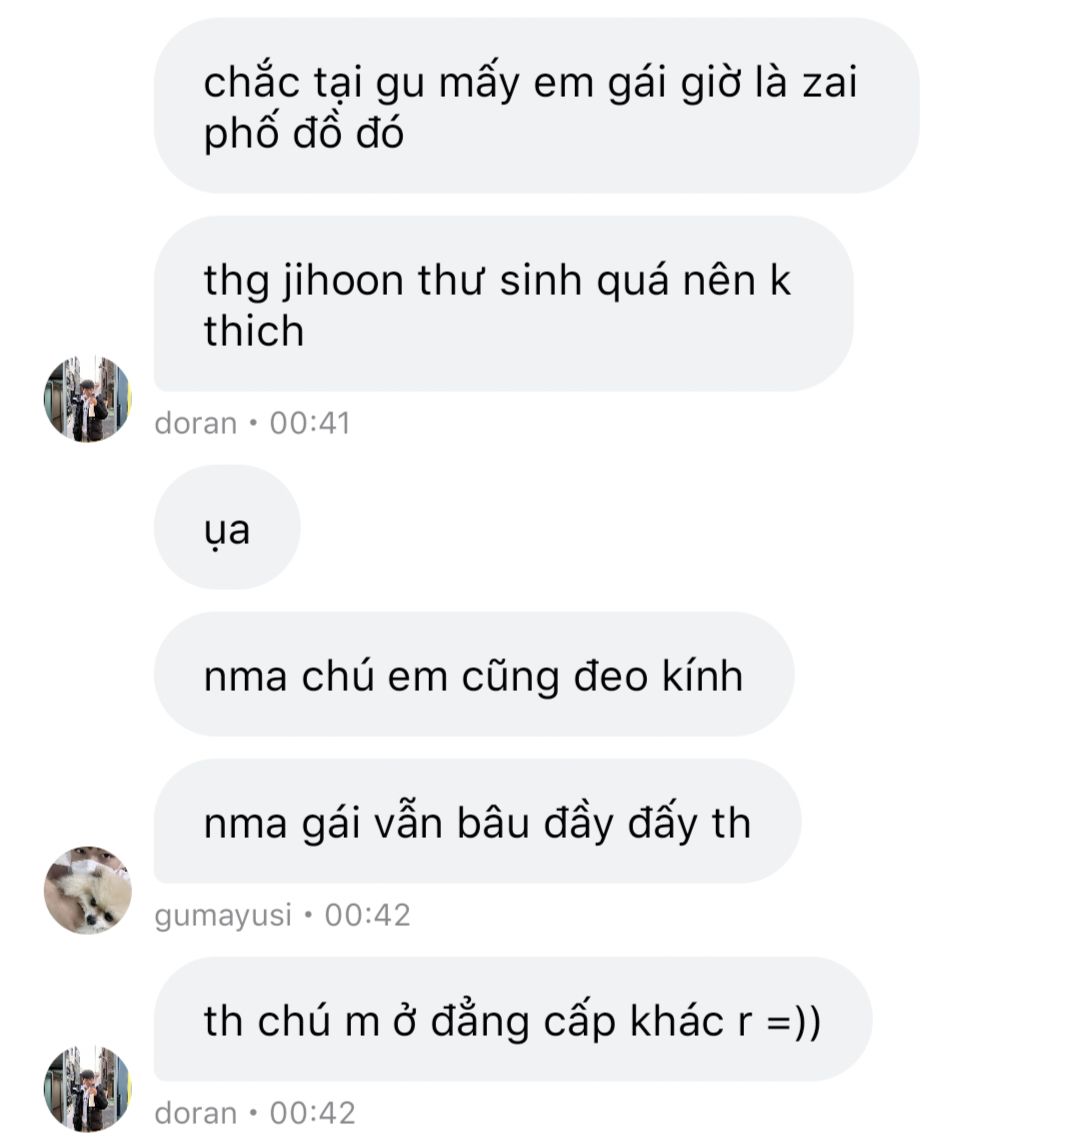The width and height of the screenshot is (1076, 1144).
Task: Click the 00:42 timestamp next to gumayusi
Action: [x=368, y=915]
